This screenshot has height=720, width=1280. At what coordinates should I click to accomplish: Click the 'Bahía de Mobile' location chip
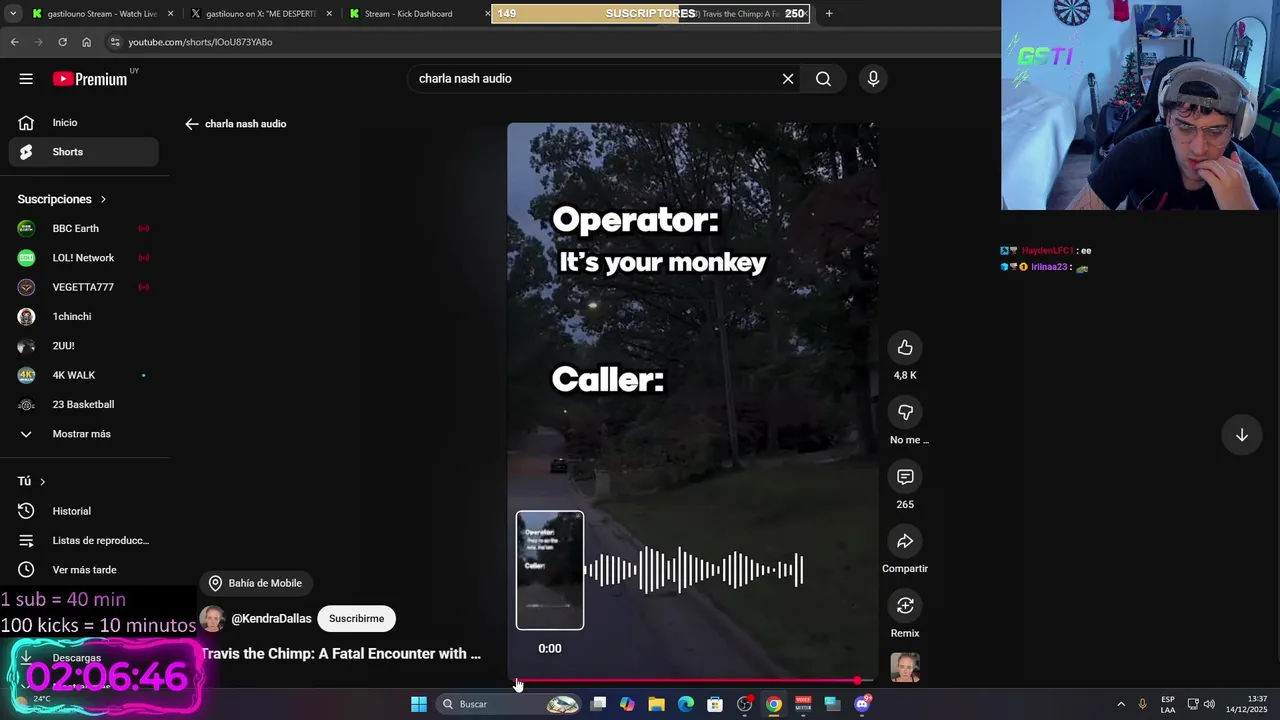(256, 583)
